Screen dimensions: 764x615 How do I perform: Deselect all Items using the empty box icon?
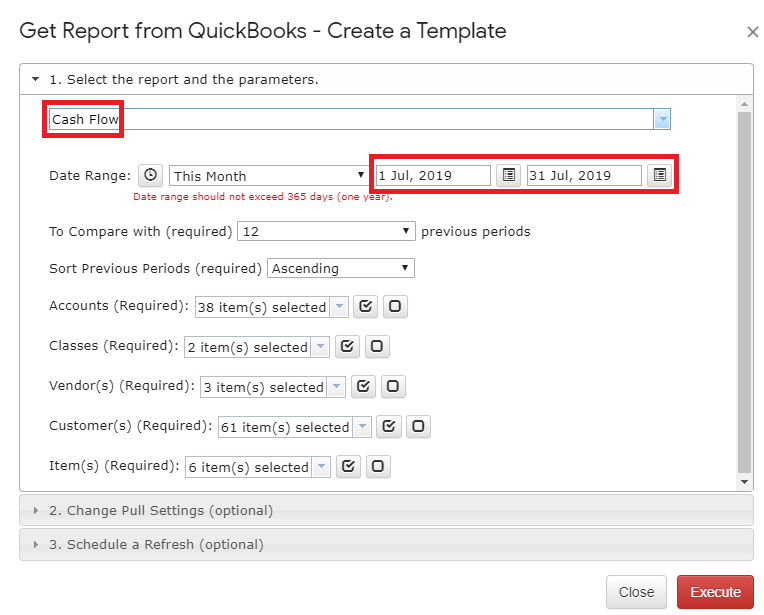377,467
